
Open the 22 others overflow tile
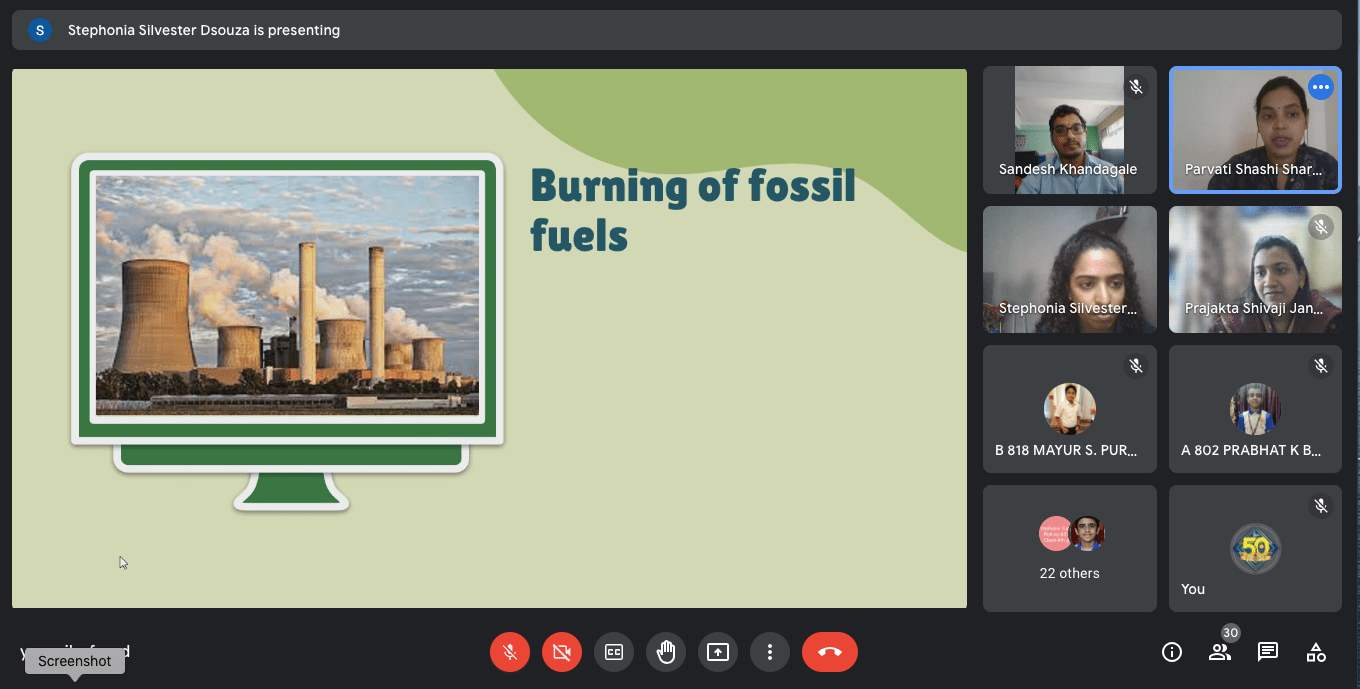(x=1069, y=548)
